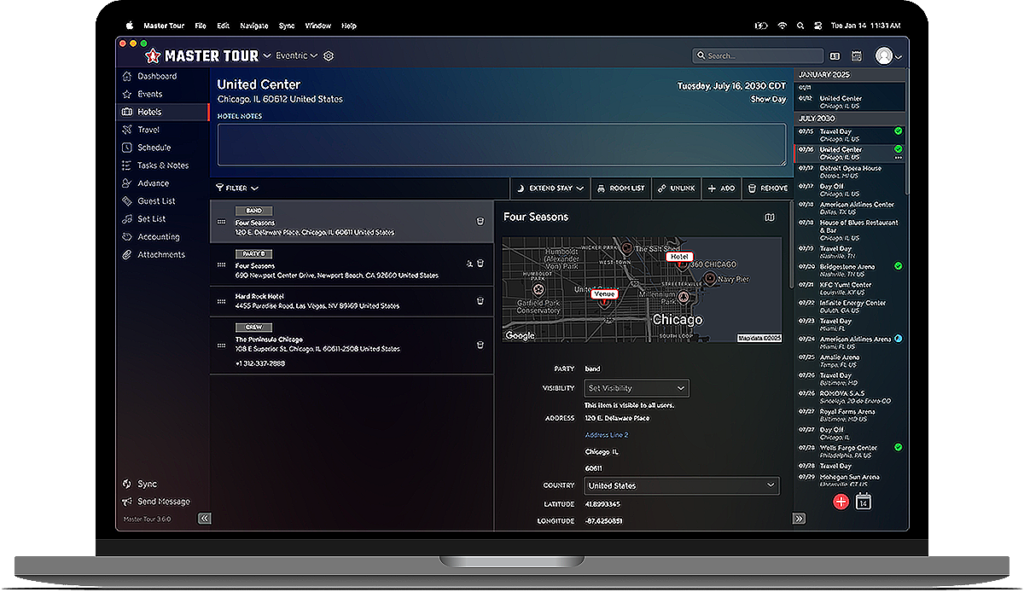This screenshot has height=592, width=1024.
Task: Open the calendar day picker icon
Action: point(864,502)
